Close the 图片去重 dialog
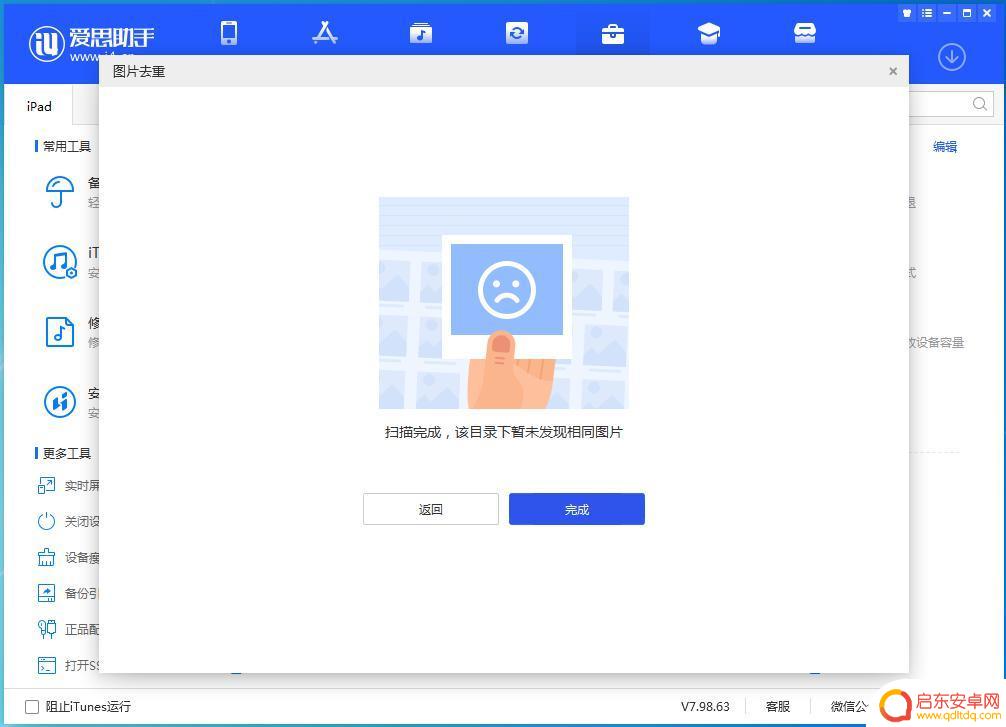This screenshot has height=727, width=1006. [x=892, y=71]
